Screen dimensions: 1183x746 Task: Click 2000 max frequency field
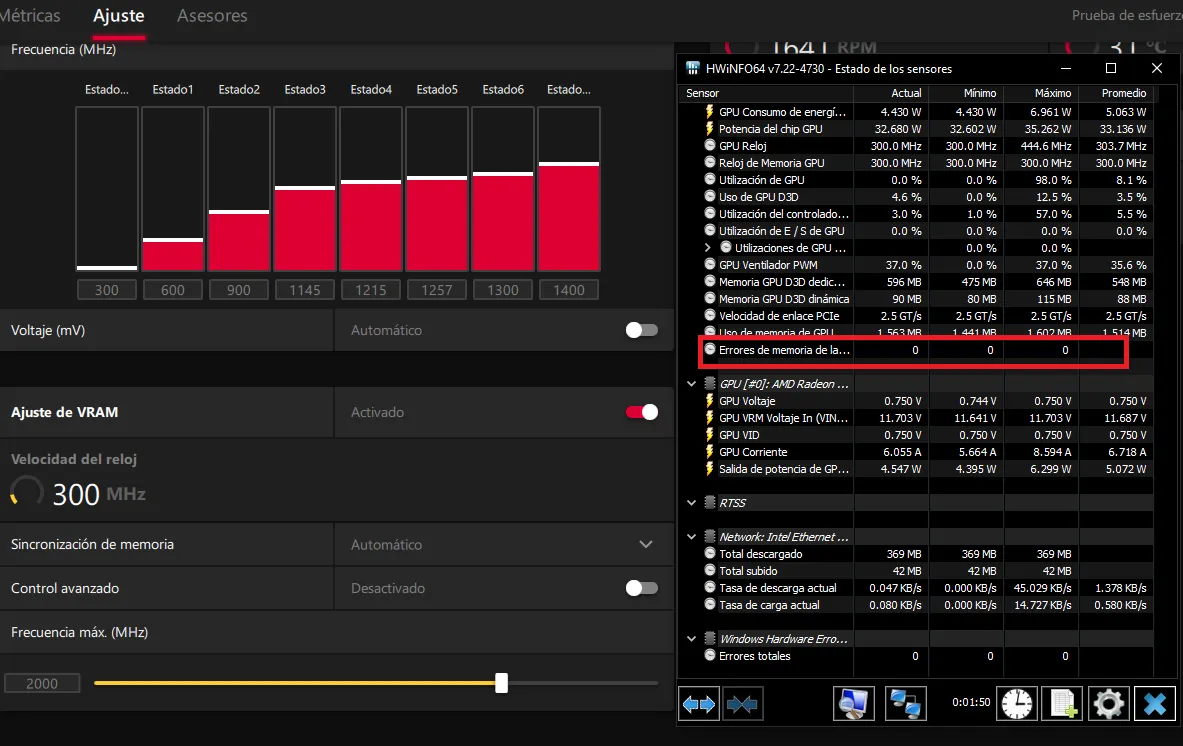(42, 683)
